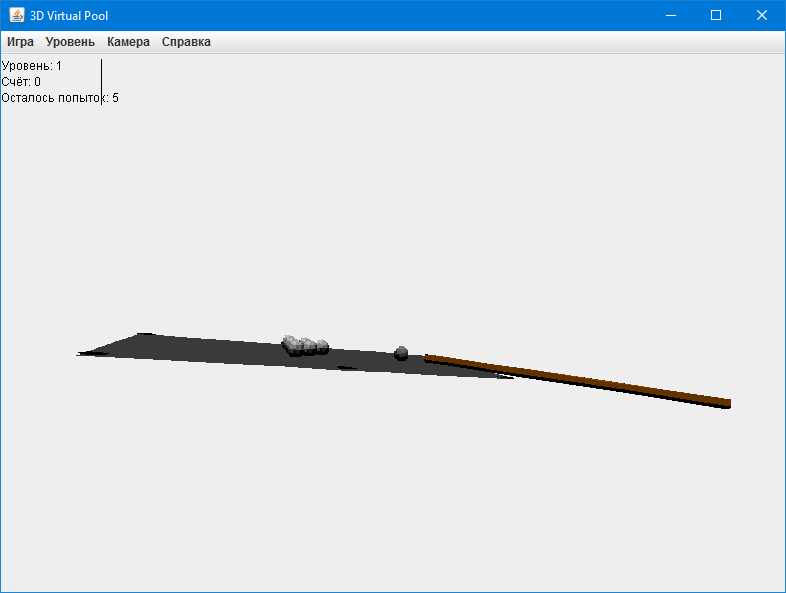Click the Счёт: 0 score label
786x593 pixels.
[x=21, y=82]
